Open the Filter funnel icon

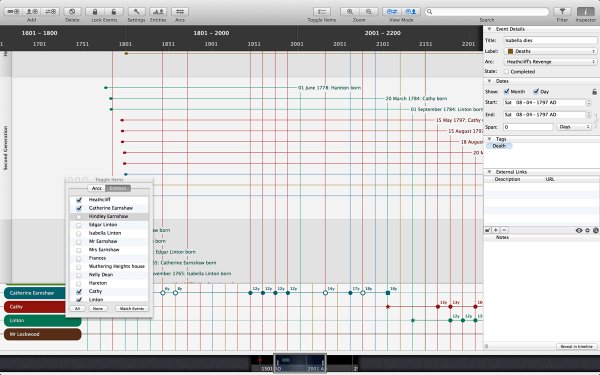[562, 12]
